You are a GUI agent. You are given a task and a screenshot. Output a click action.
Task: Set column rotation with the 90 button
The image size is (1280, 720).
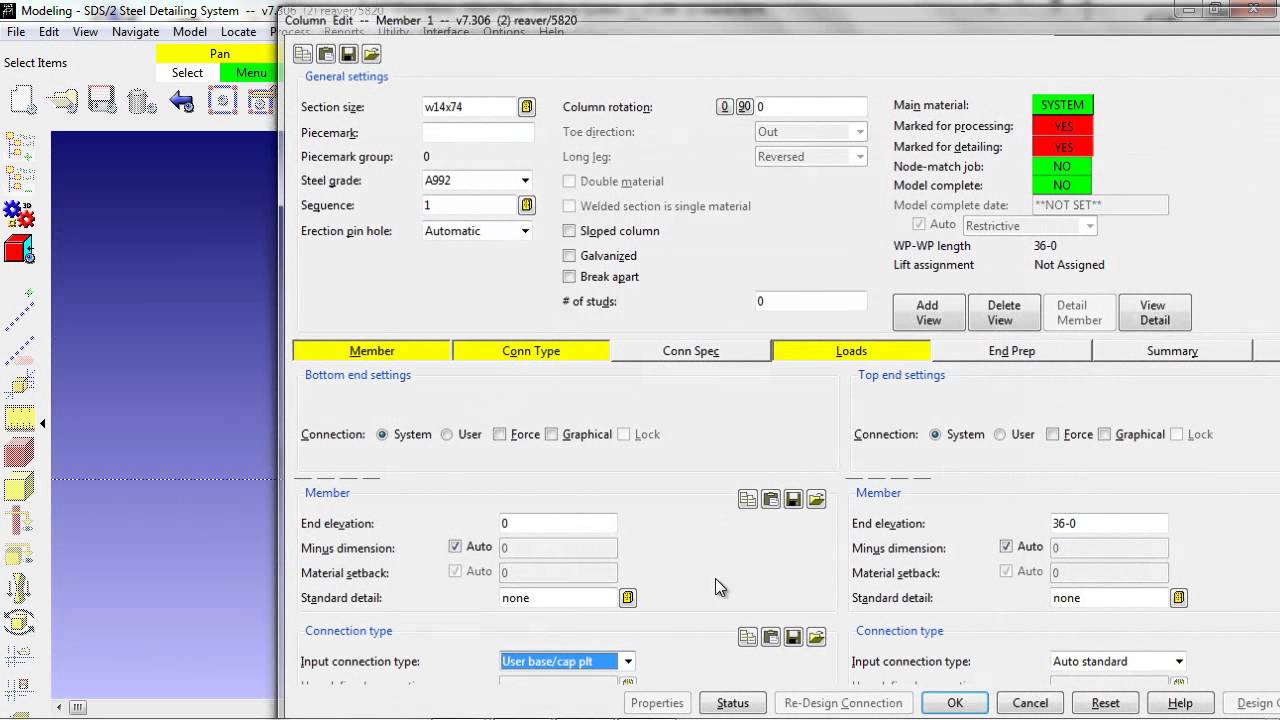pyautogui.click(x=744, y=107)
